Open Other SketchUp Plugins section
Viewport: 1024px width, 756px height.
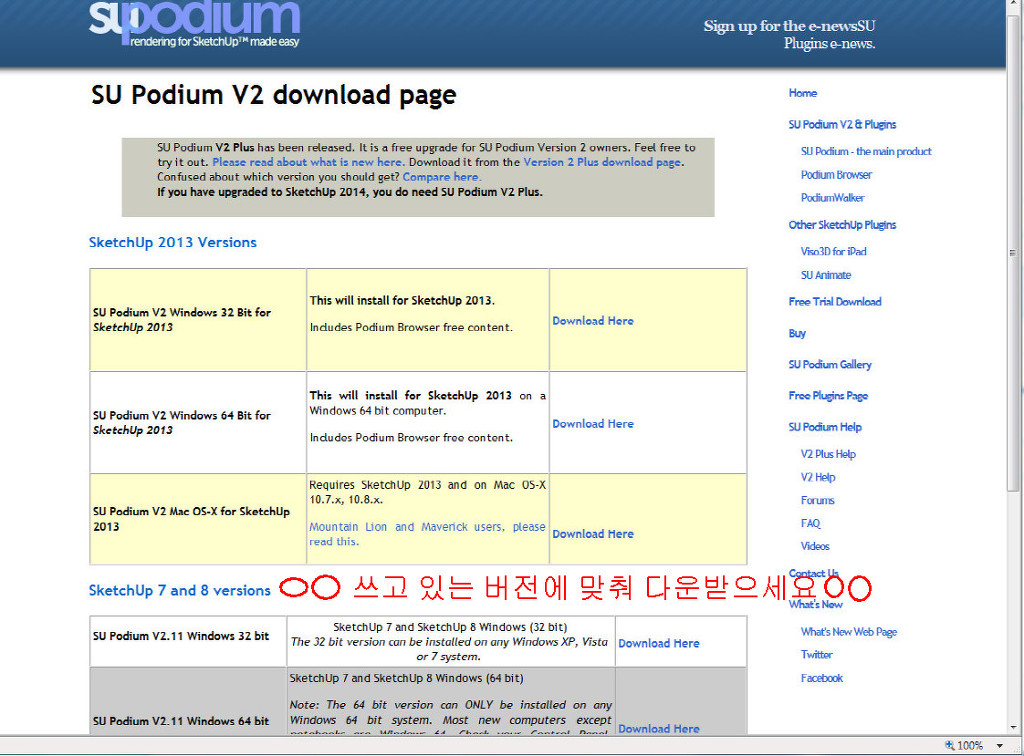click(842, 225)
